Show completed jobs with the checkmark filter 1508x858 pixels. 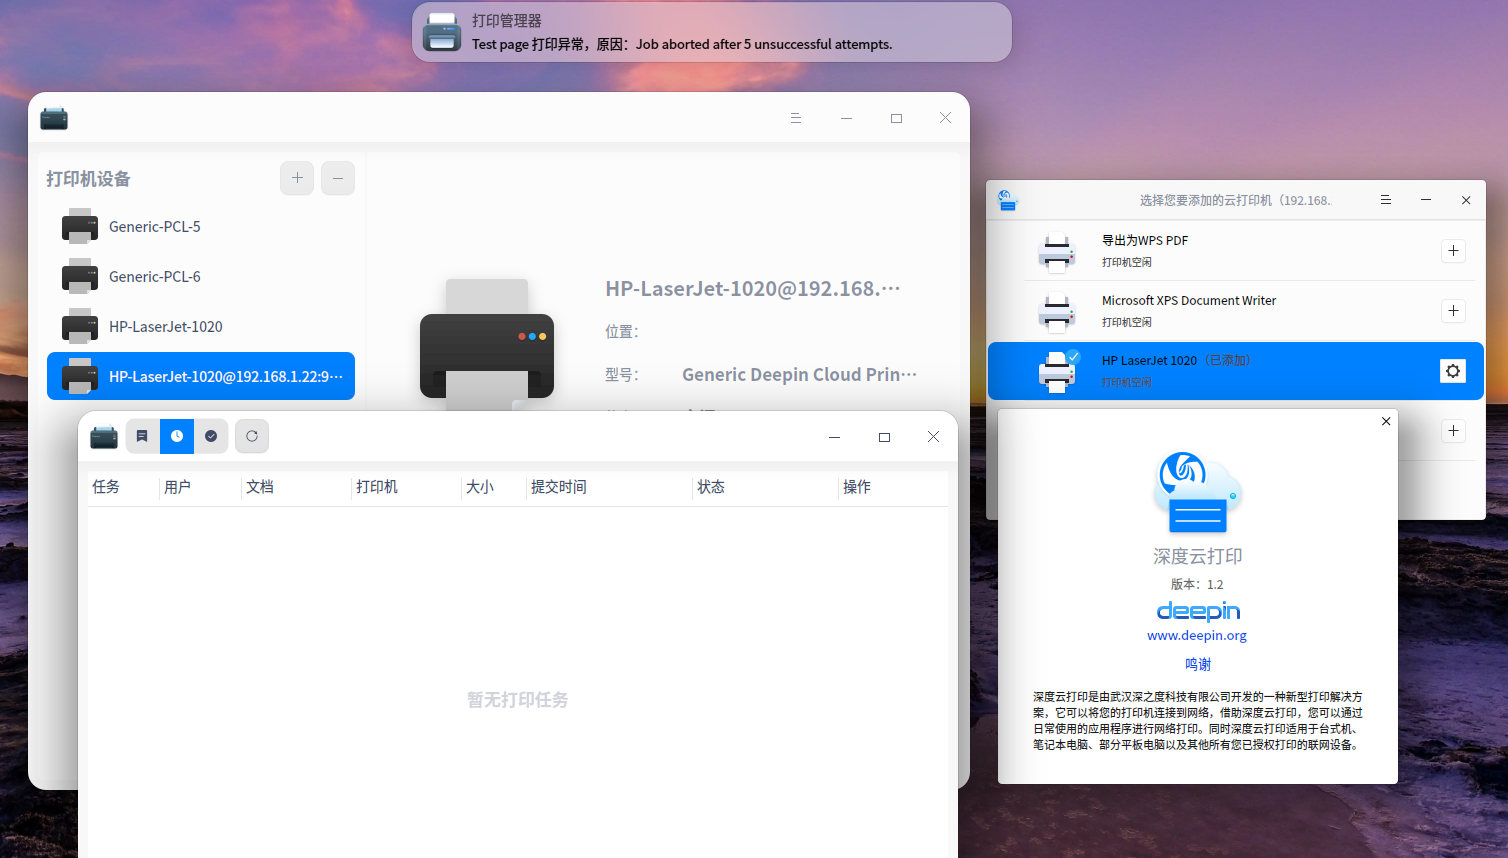(211, 436)
